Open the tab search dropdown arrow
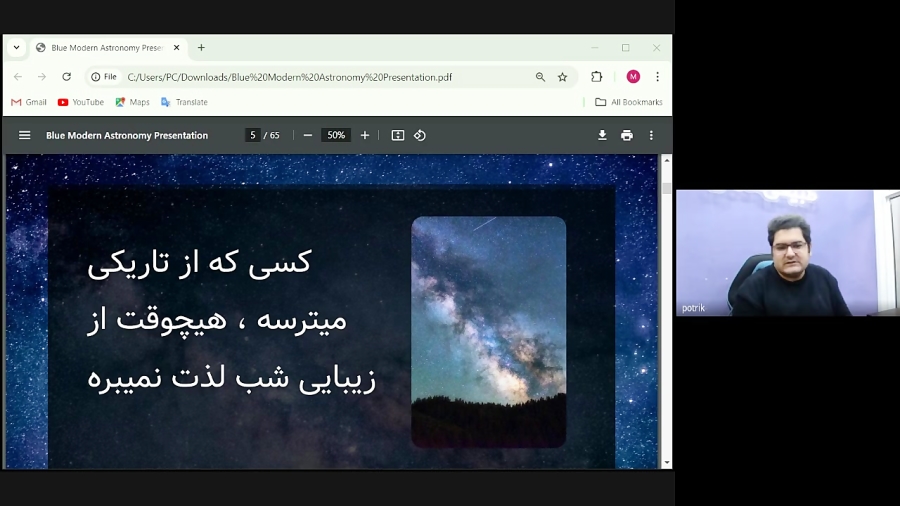 (x=17, y=48)
